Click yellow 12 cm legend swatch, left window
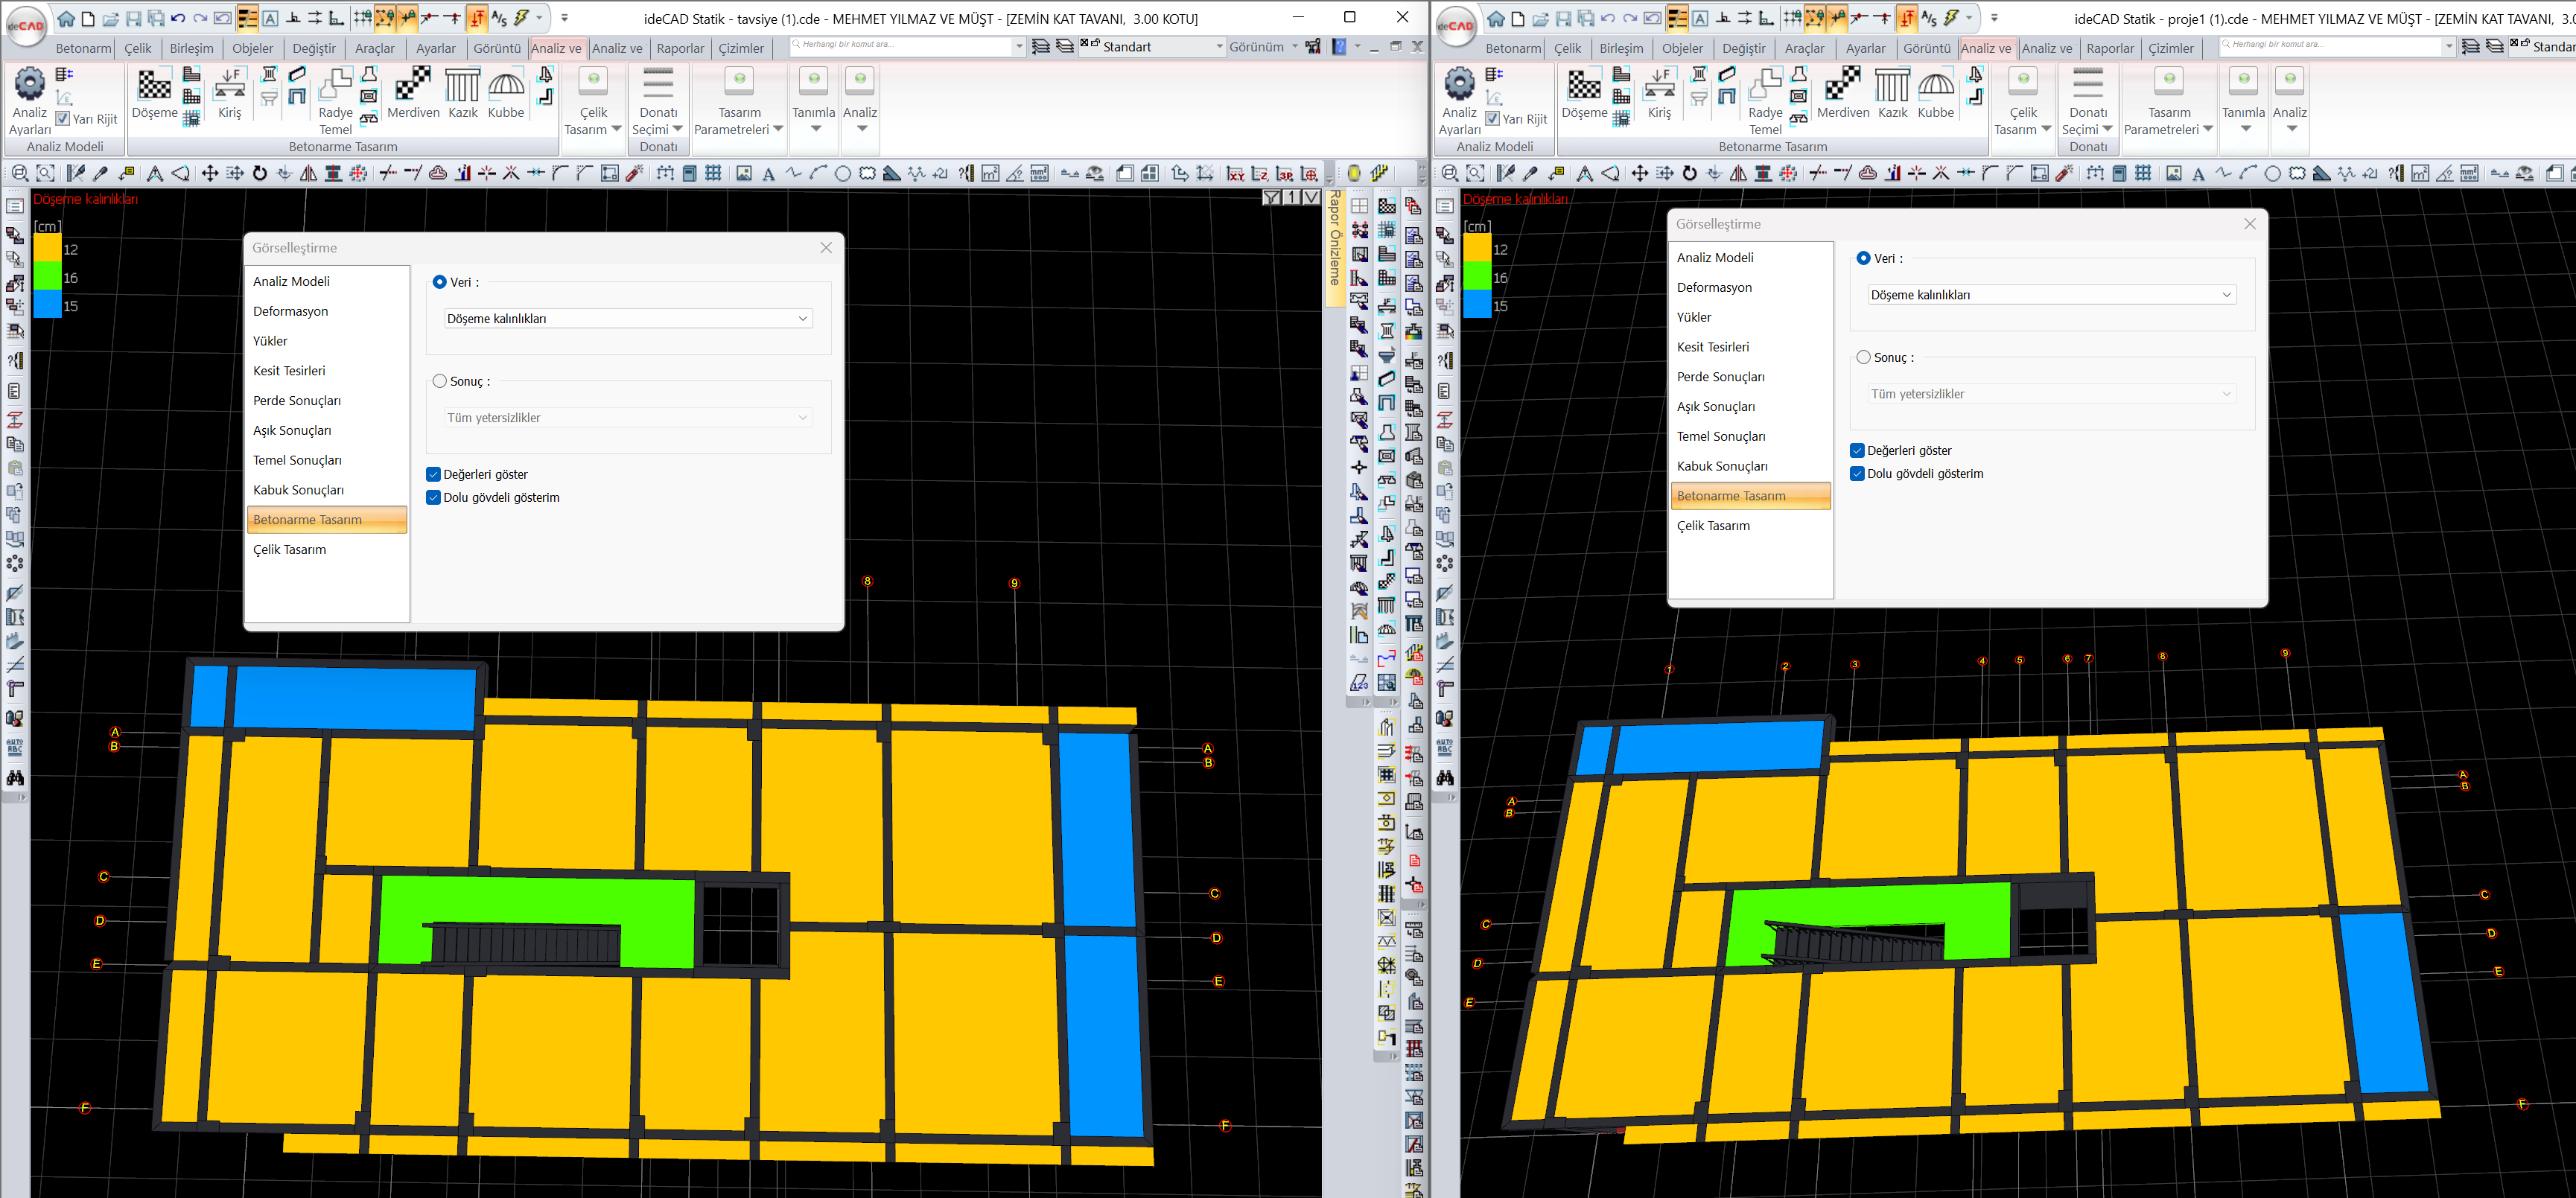The width and height of the screenshot is (2576, 1198). point(47,248)
